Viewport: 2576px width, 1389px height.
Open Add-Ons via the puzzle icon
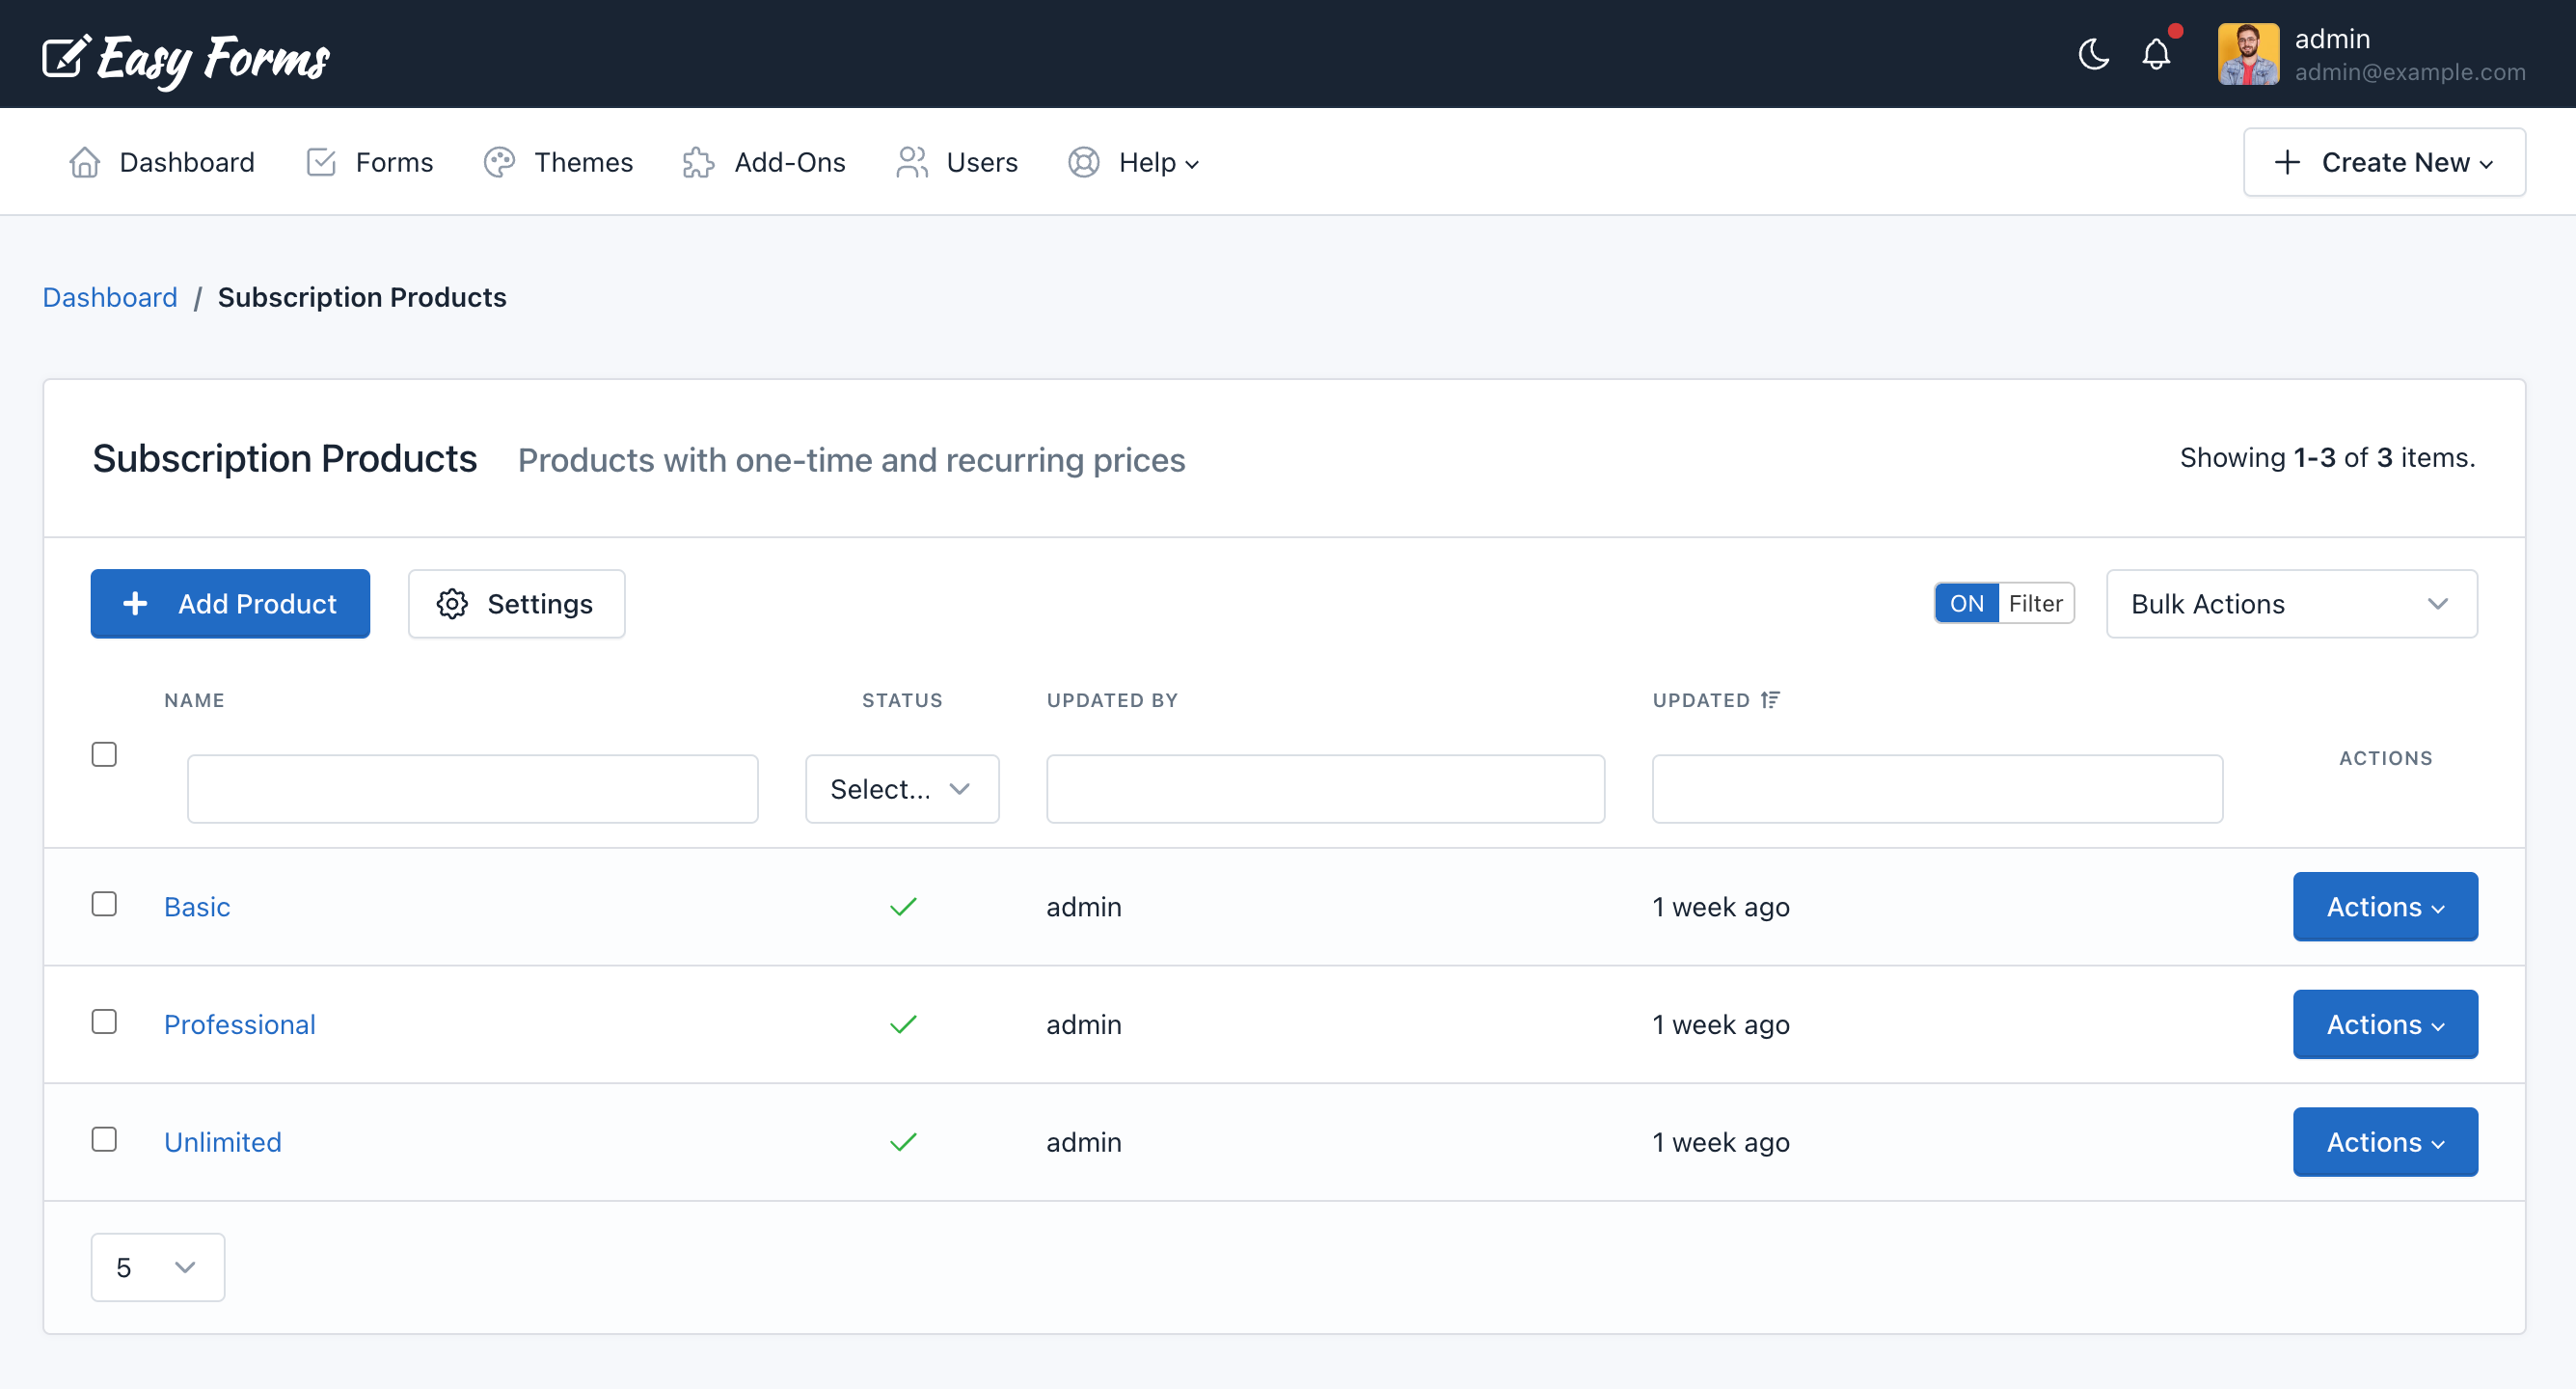pyautogui.click(x=698, y=161)
